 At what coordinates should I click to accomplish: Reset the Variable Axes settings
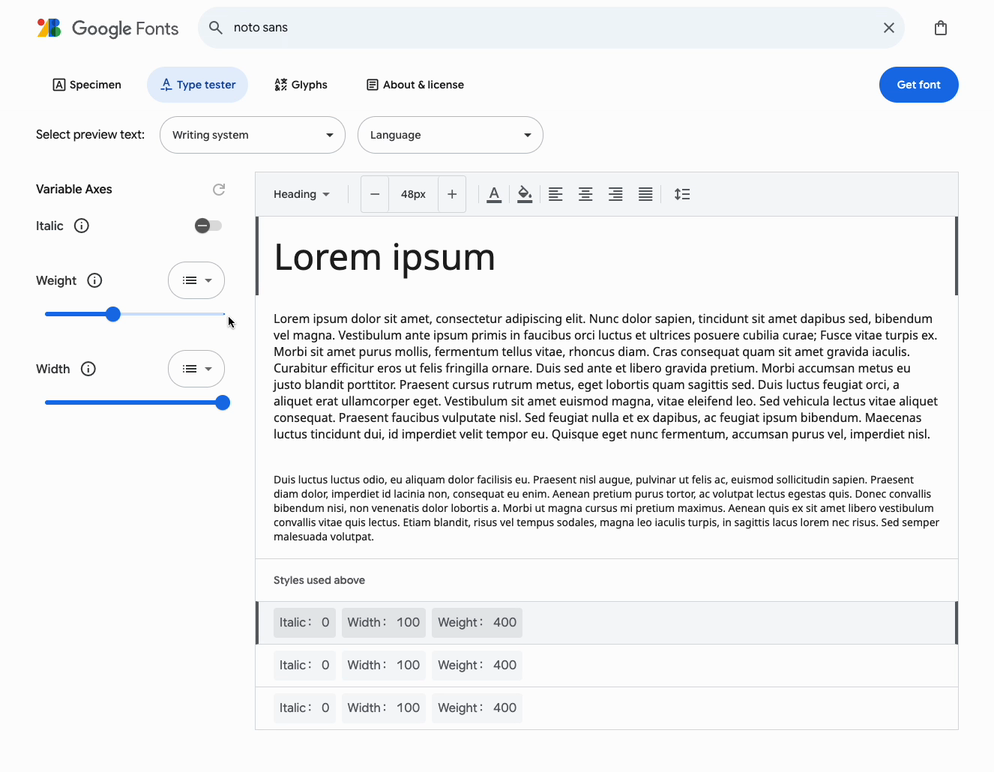[x=219, y=189]
